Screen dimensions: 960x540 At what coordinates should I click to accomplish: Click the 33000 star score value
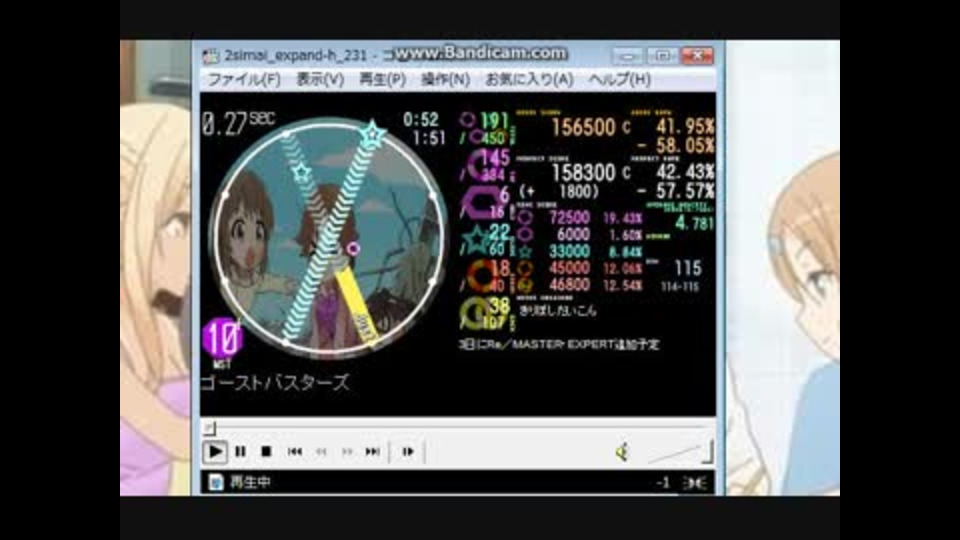[569, 251]
